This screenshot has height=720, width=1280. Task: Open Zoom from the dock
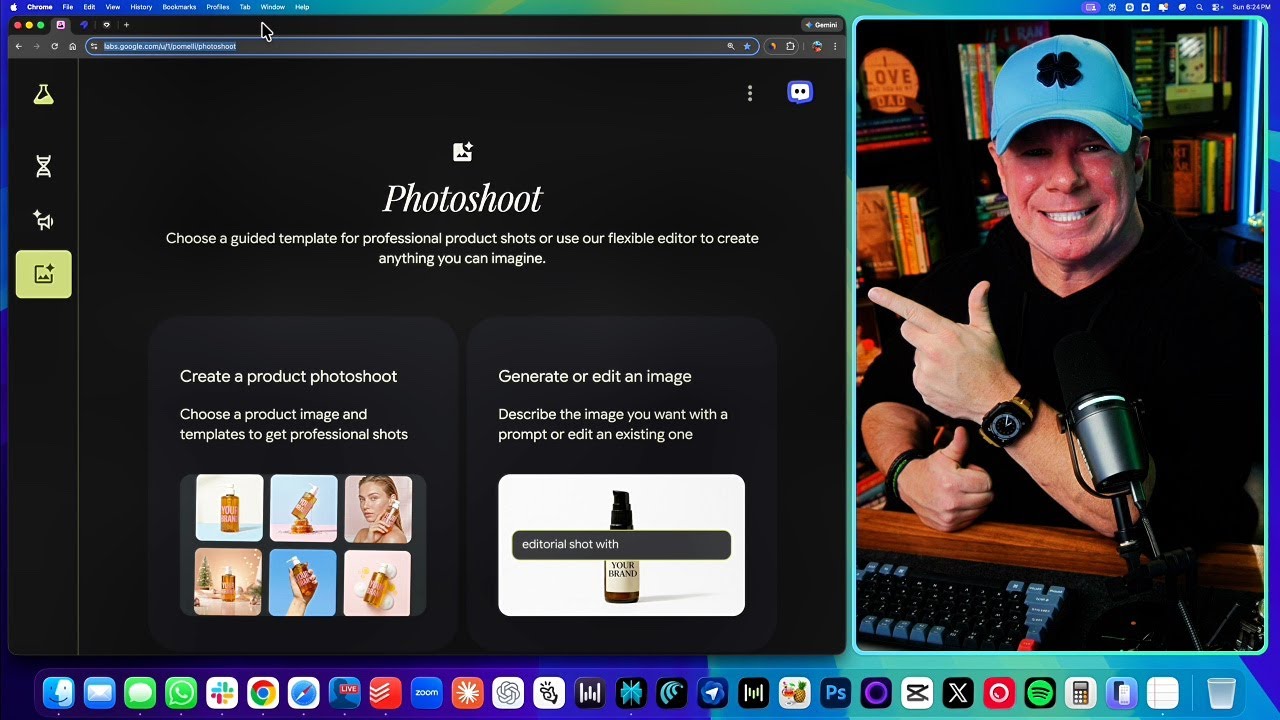click(x=427, y=693)
